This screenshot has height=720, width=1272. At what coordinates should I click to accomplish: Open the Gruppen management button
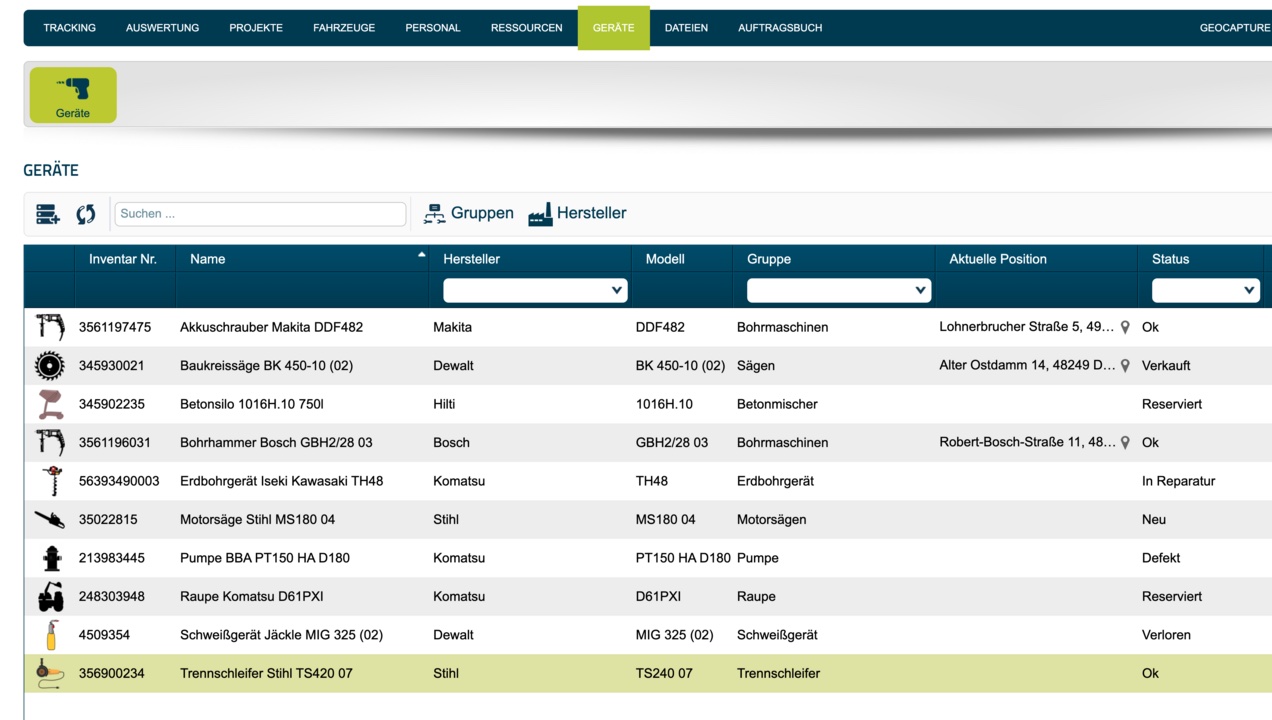(468, 213)
